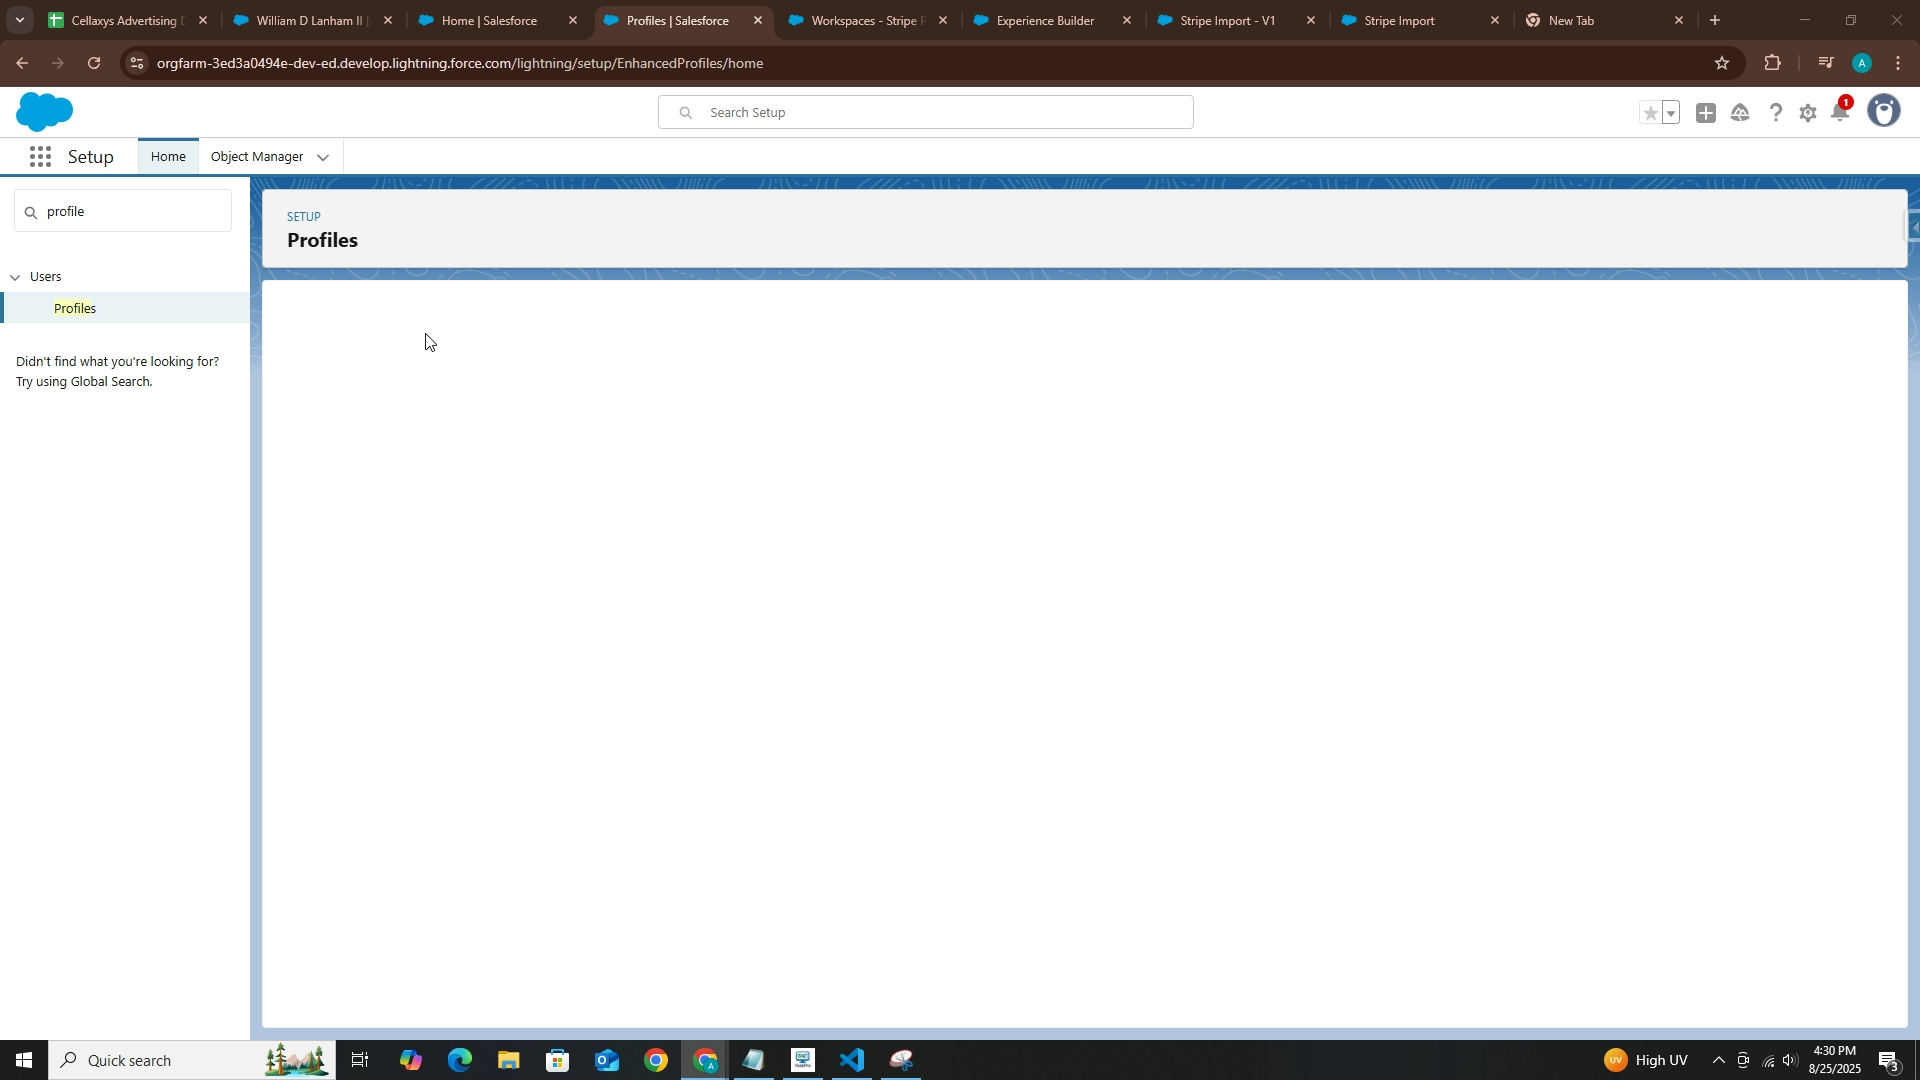
Task: Open the favorites list dropdown arrow
Action: pyautogui.click(x=1671, y=113)
